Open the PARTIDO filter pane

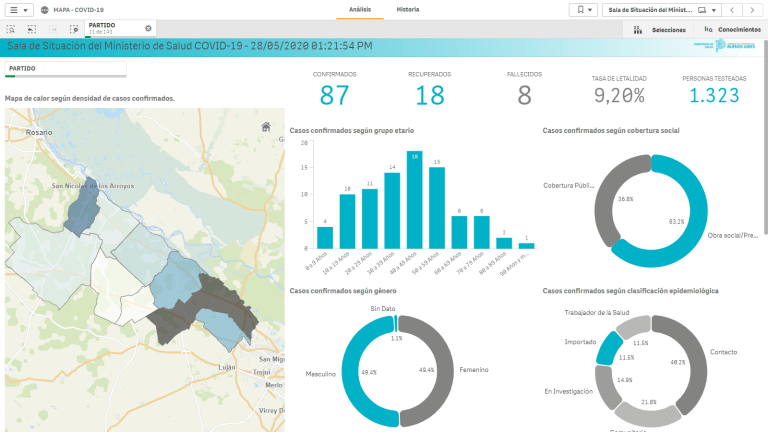click(x=65, y=69)
